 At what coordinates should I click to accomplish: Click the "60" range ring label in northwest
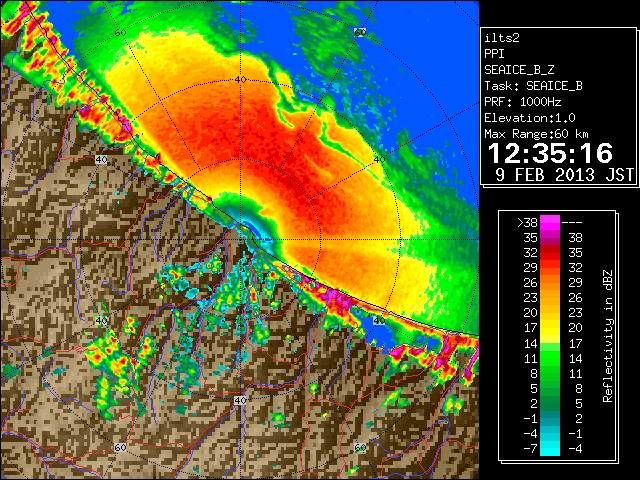[120, 33]
